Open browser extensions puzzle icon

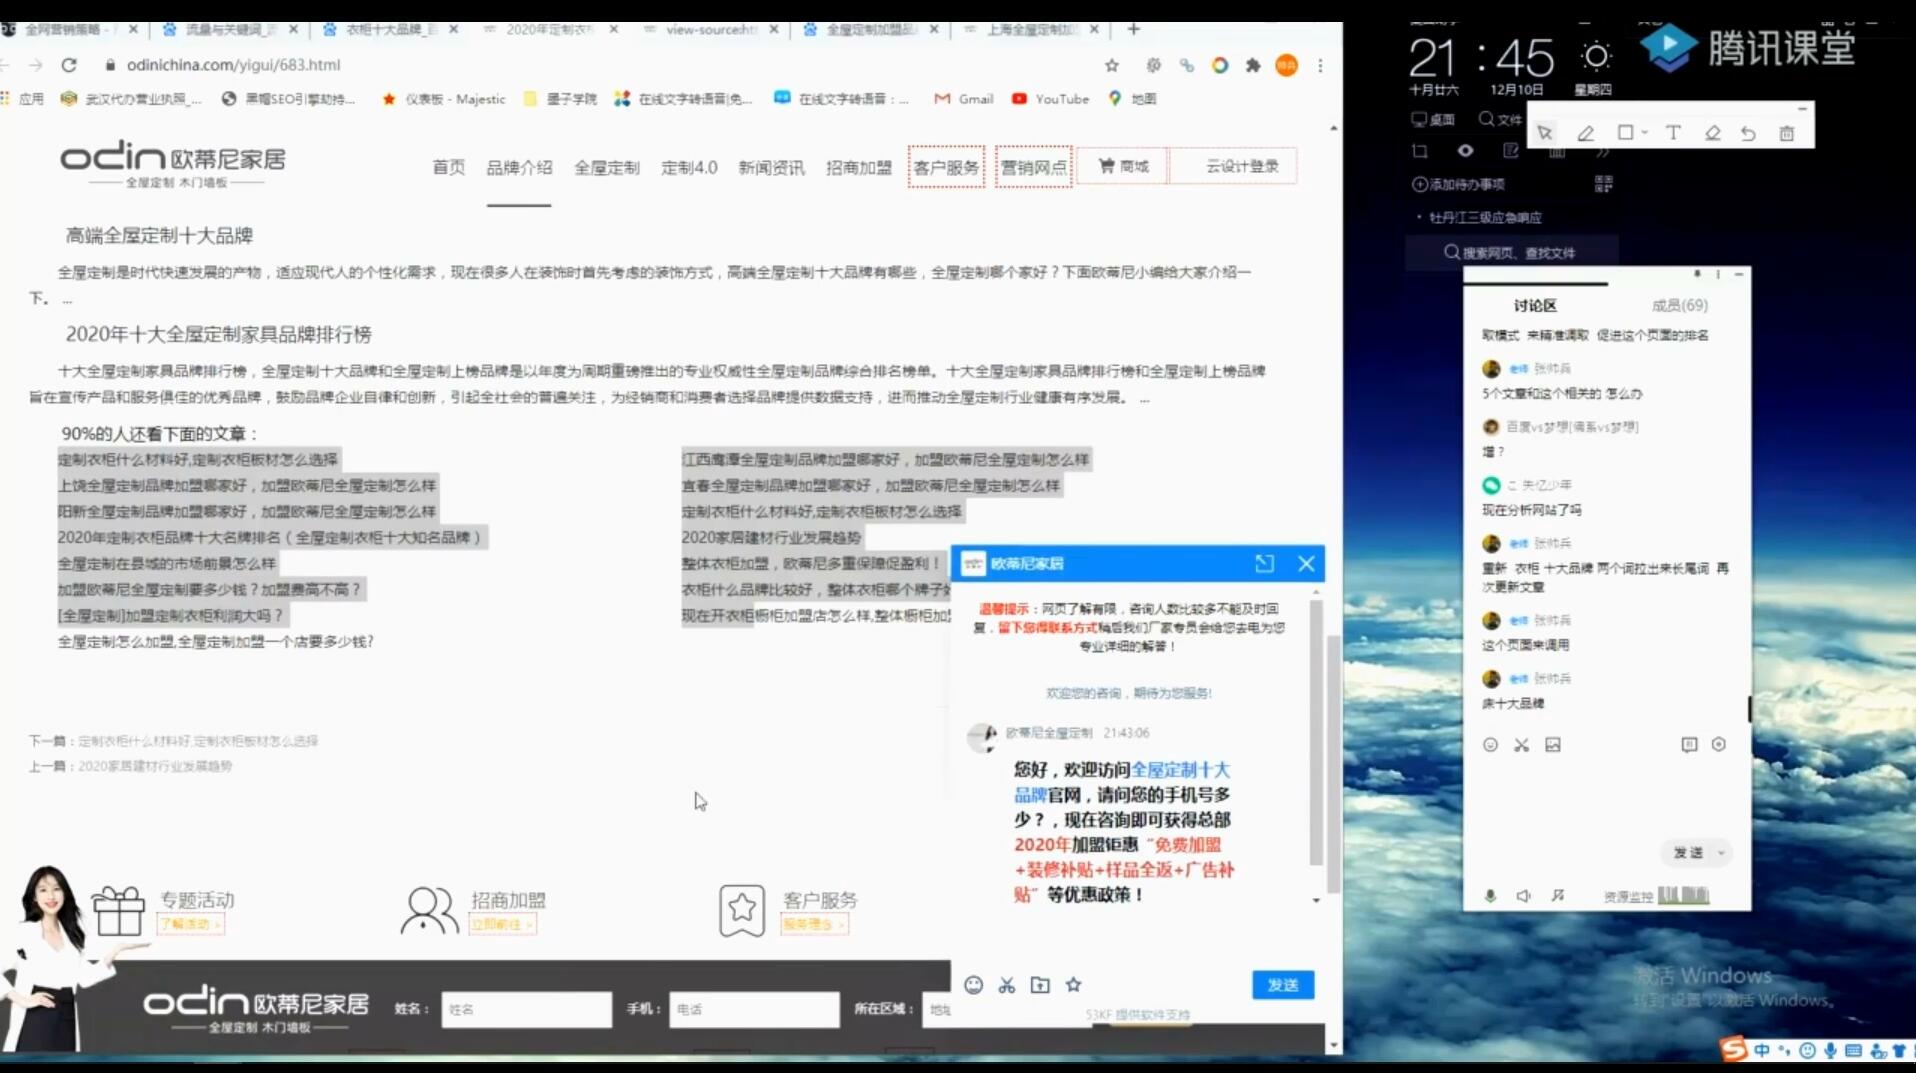click(1253, 65)
